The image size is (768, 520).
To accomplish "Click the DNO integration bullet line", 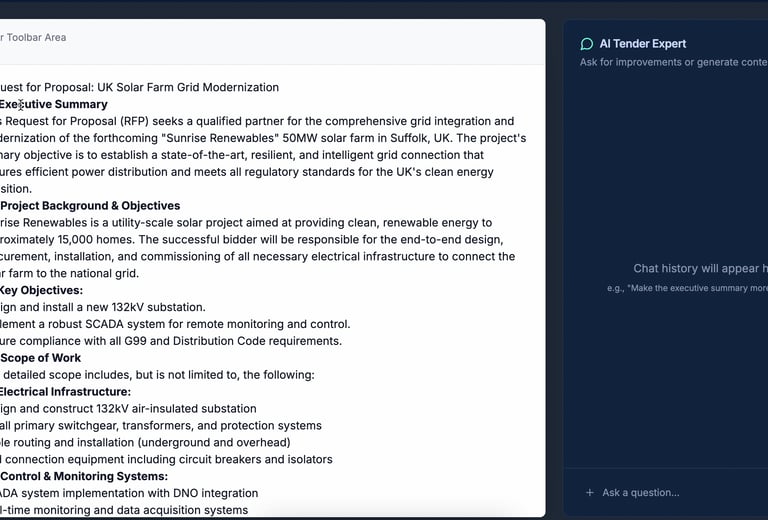I will (129, 493).
